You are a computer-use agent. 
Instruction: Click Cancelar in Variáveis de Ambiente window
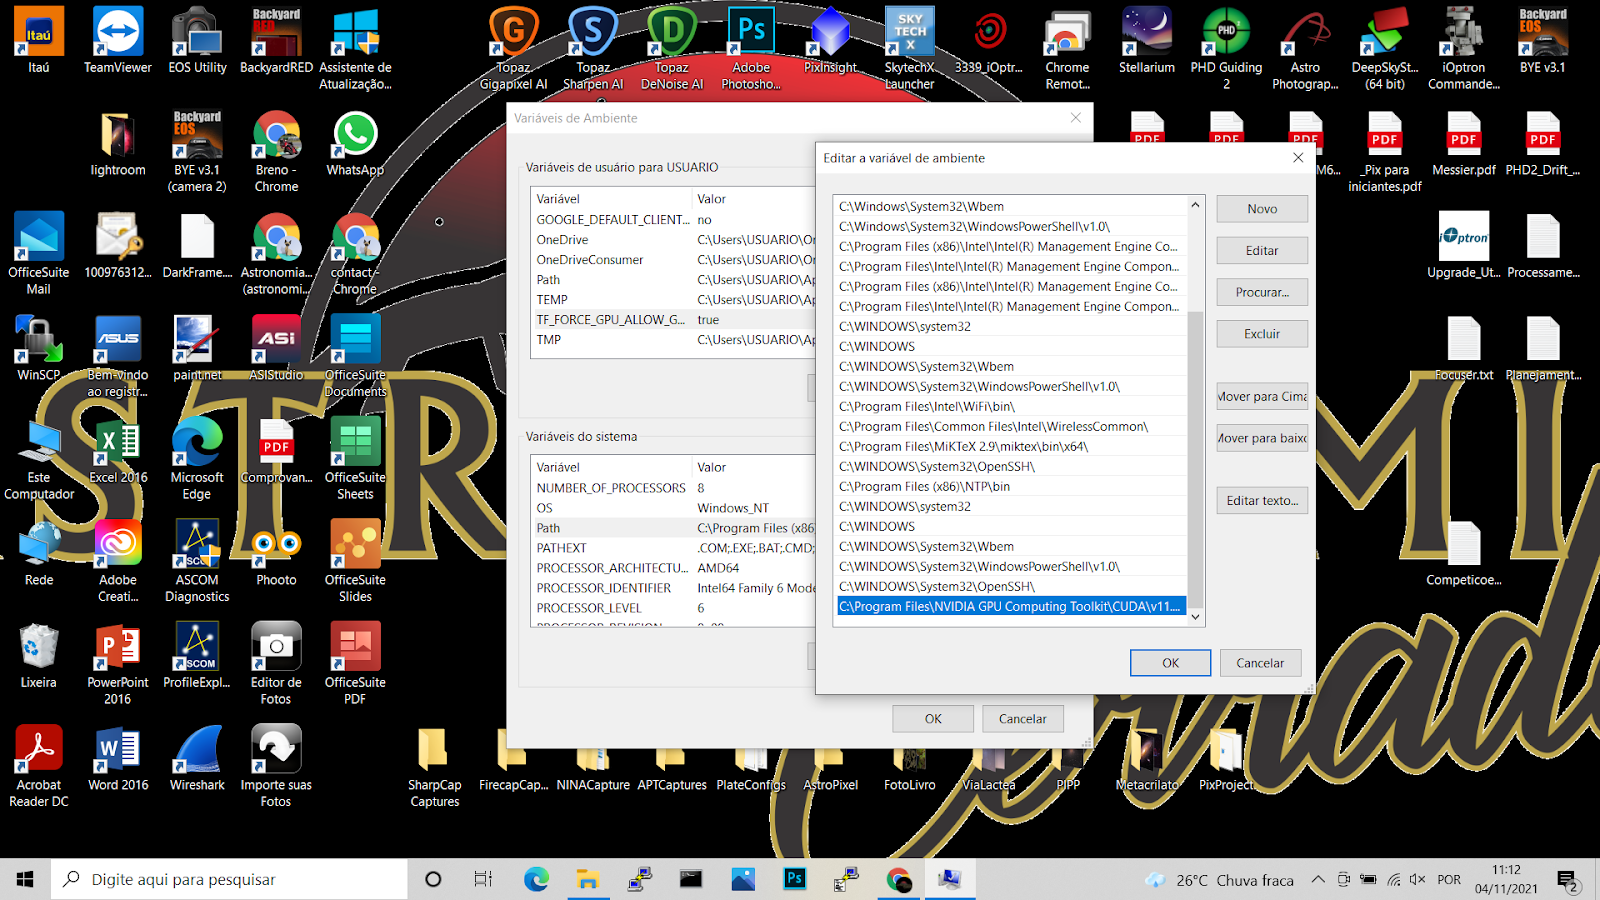pos(1022,719)
